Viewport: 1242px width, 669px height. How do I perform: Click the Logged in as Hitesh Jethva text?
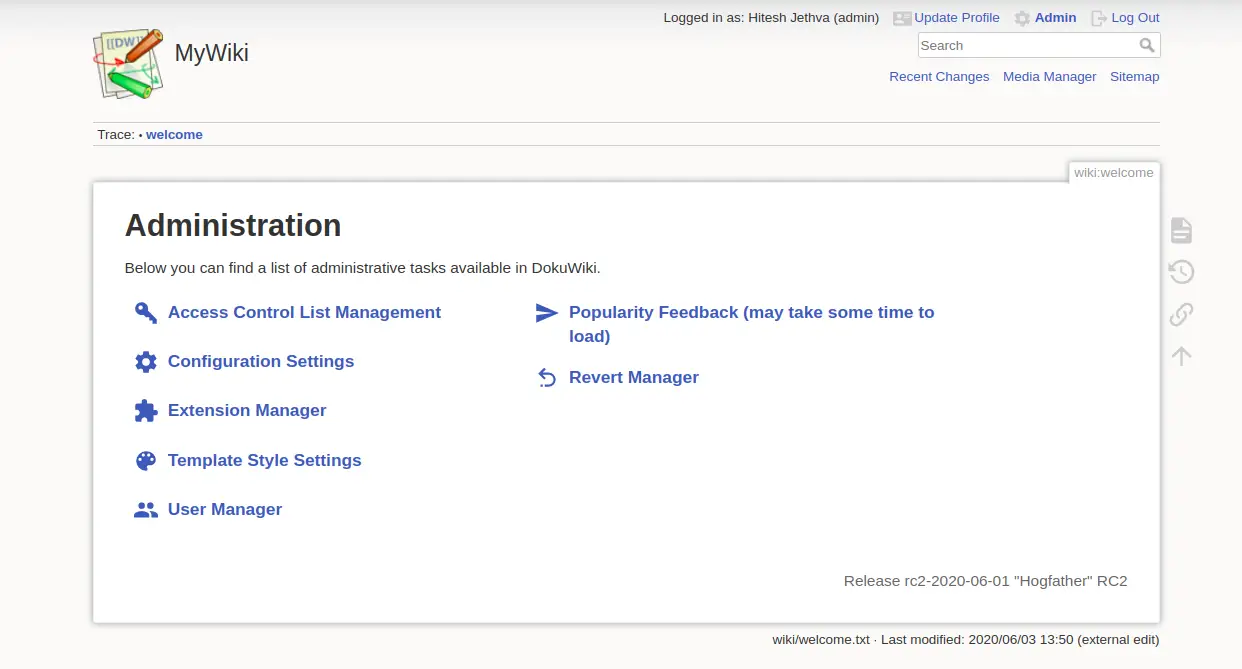(771, 18)
